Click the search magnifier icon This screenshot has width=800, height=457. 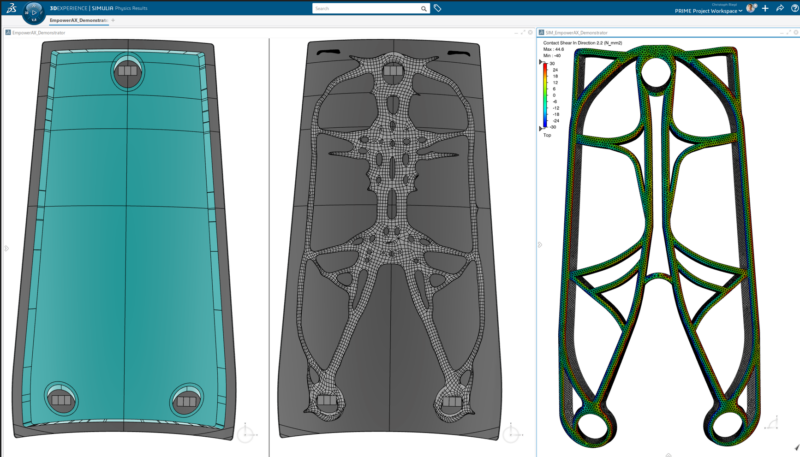[x=424, y=8]
